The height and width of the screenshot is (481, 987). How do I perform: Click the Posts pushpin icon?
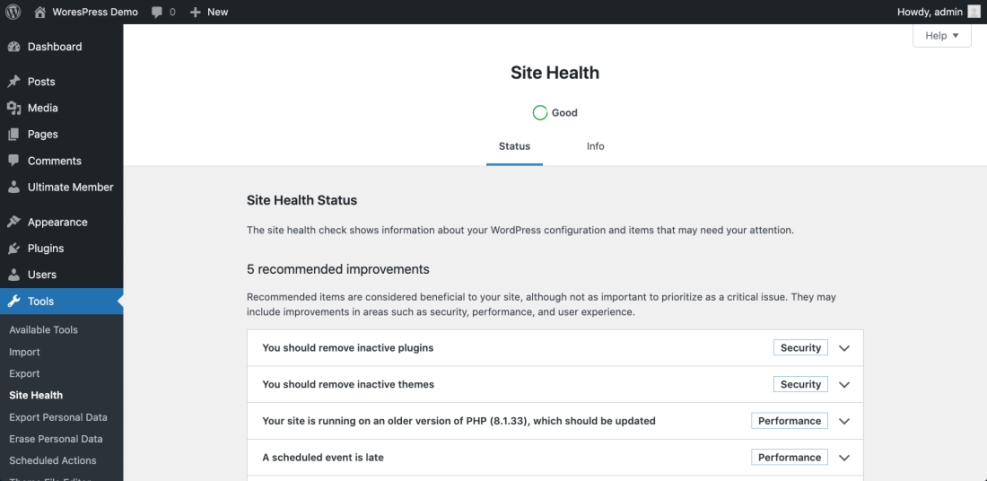[14, 82]
